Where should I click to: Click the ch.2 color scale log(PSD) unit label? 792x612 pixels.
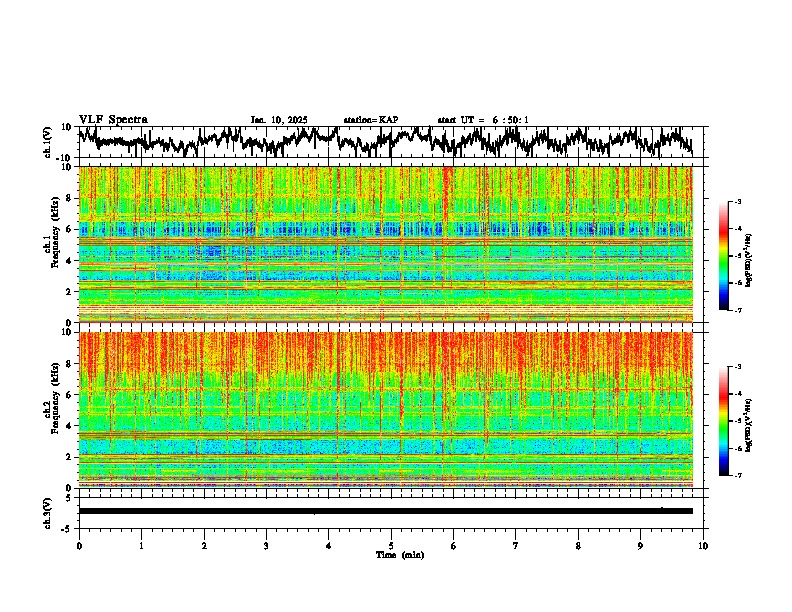pyautogui.click(x=749, y=425)
